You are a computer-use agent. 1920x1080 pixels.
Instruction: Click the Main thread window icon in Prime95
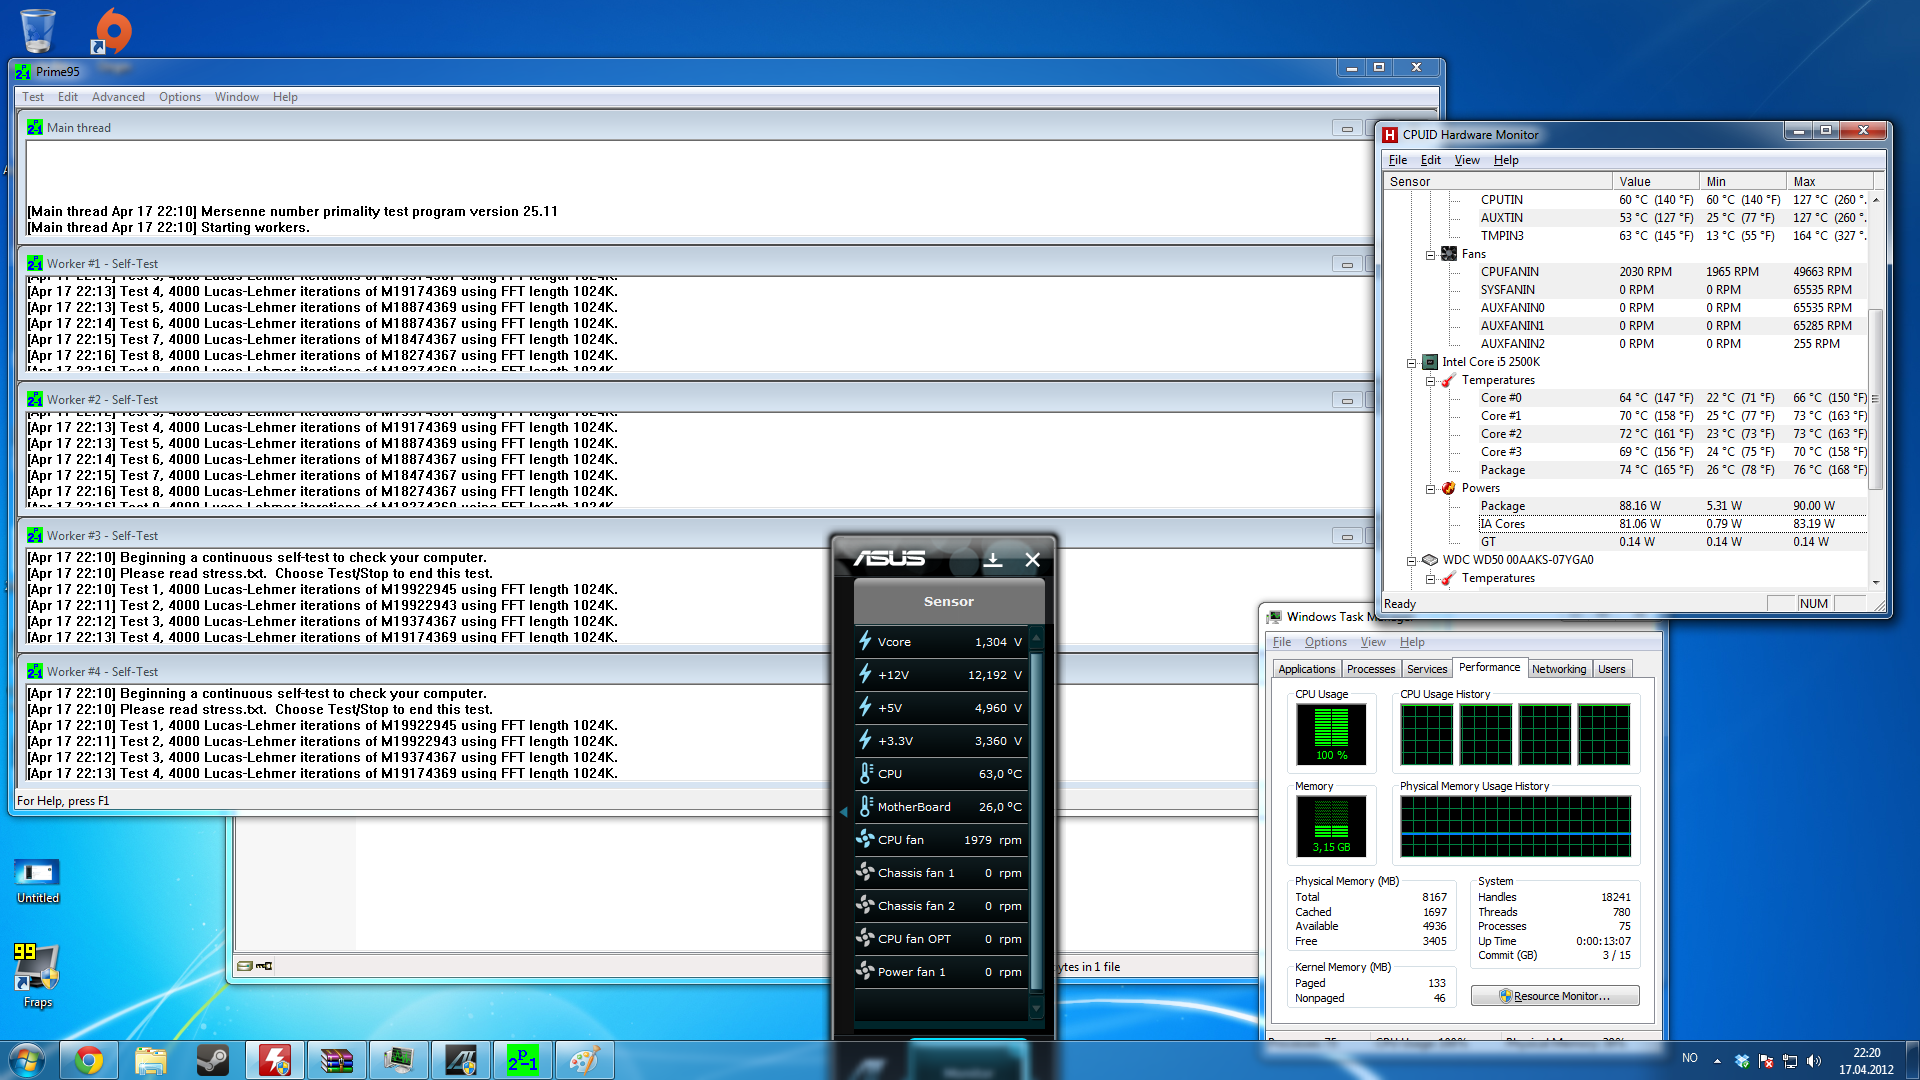point(35,128)
